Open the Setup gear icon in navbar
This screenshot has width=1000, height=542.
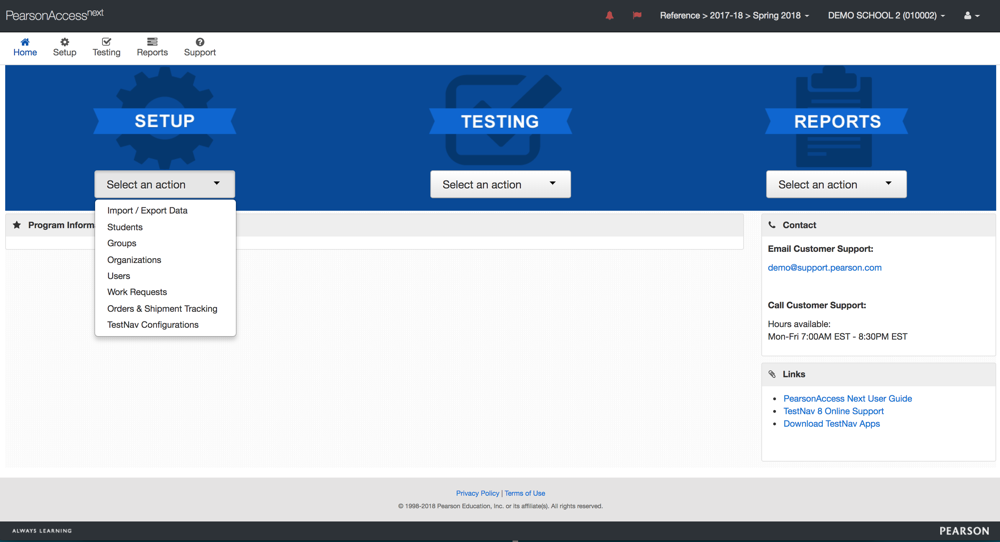point(64,42)
